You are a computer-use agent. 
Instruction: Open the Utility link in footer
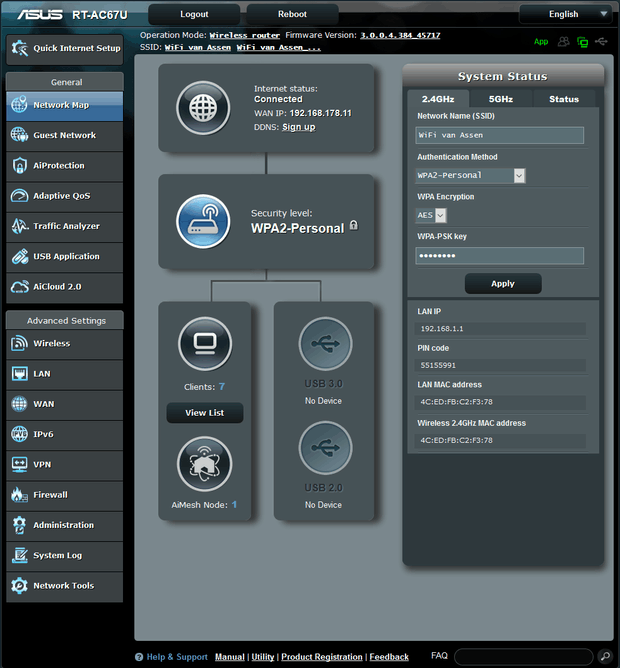tap(262, 657)
